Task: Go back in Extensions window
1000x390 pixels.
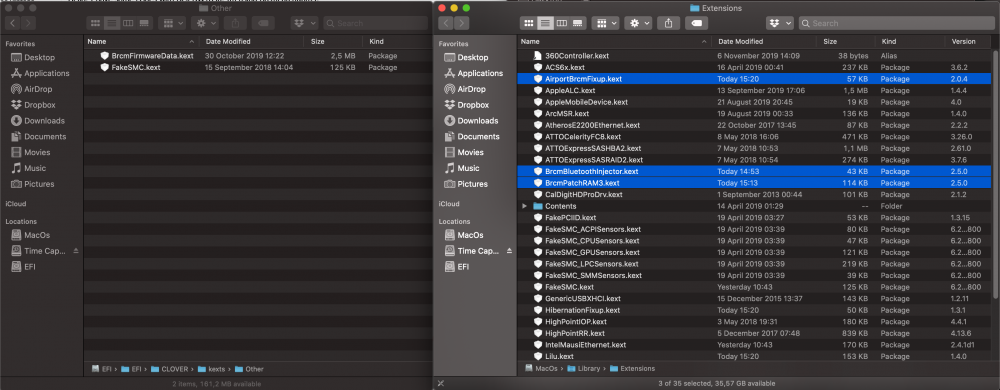Action: pos(446,23)
